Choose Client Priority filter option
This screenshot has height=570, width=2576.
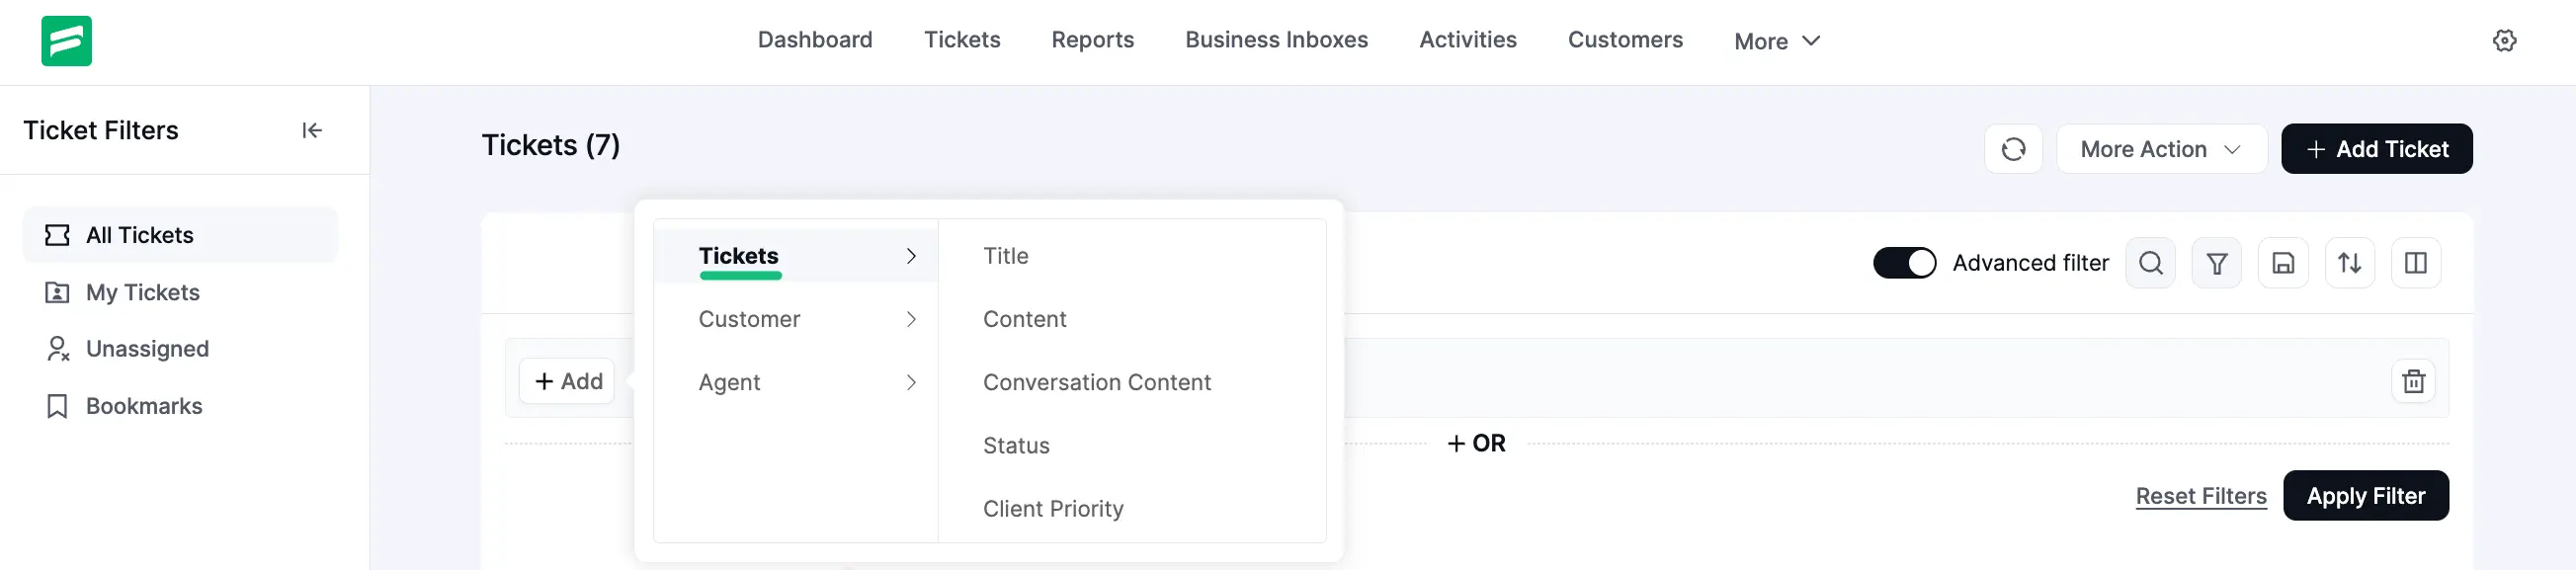pos(1052,509)
